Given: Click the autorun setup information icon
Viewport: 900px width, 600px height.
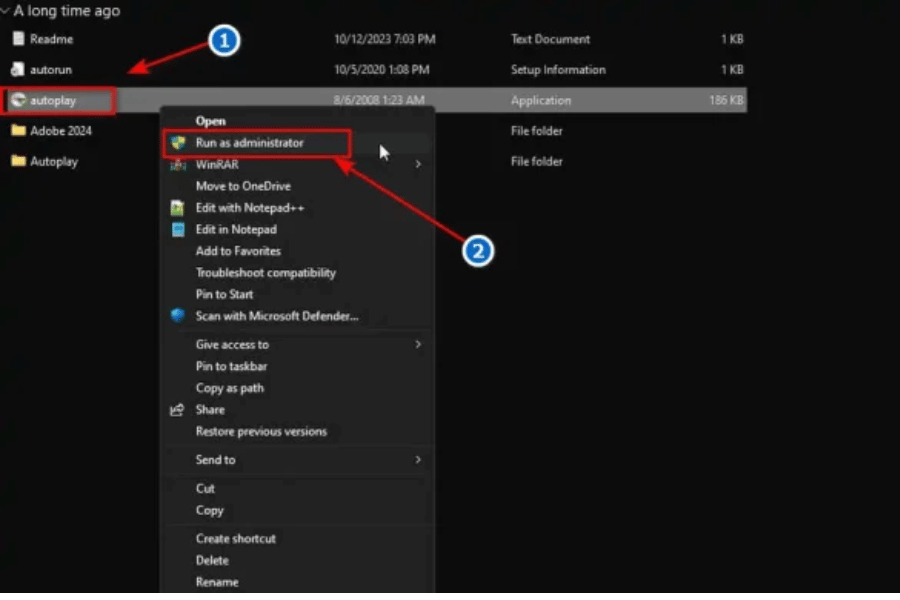Looking at the screenshot, I should [17, 70].
